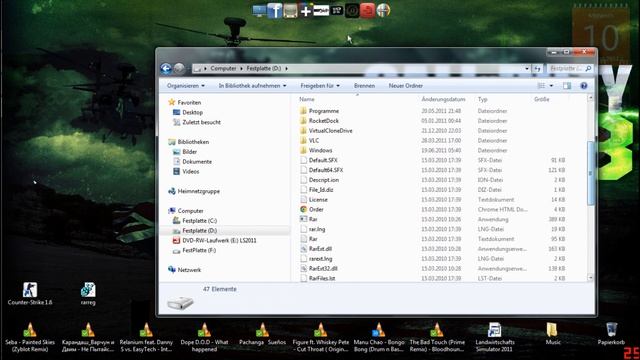Select the Programme folder
The width and height of the screenshot is (640, 360).
coord(324,111)
